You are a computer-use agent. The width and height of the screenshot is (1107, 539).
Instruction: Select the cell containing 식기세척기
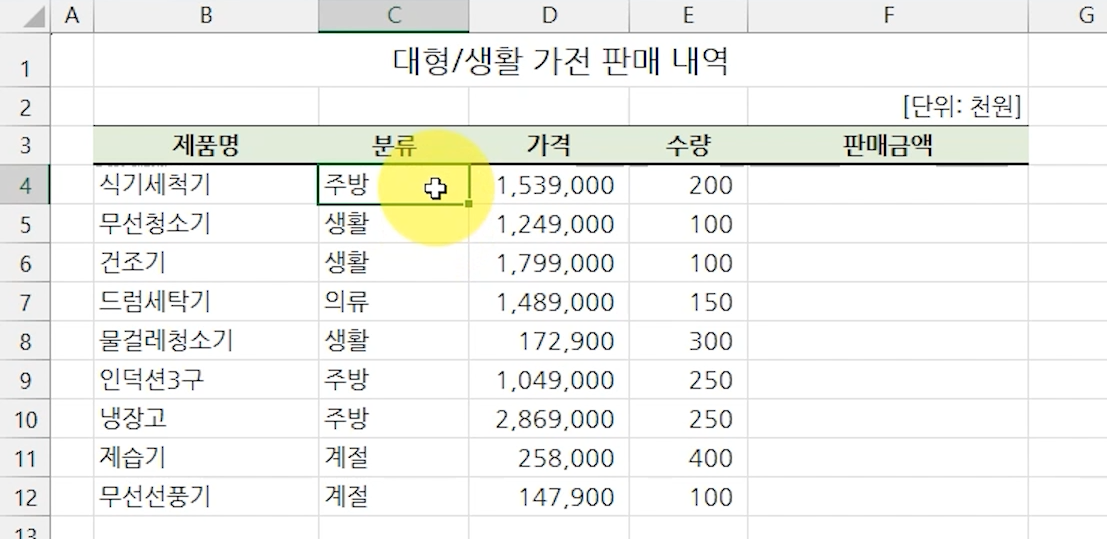(205, 185)
